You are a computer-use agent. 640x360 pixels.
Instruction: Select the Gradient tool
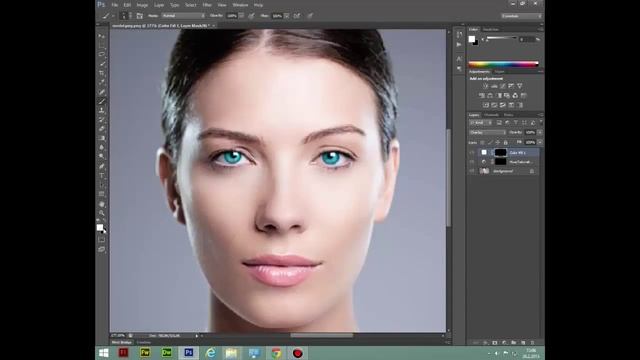click(102, 138)
